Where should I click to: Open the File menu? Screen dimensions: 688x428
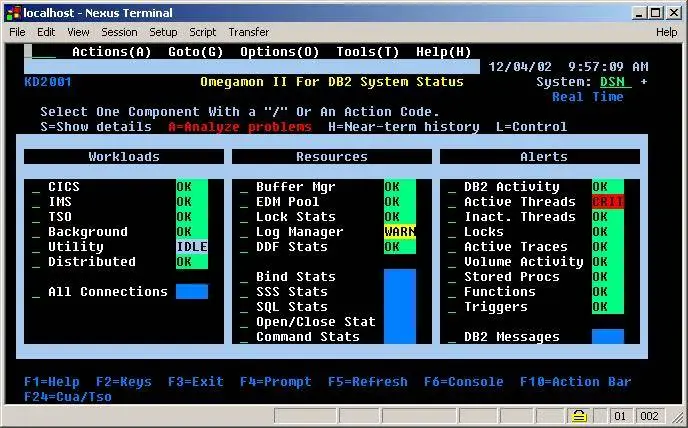pos(17,32)
